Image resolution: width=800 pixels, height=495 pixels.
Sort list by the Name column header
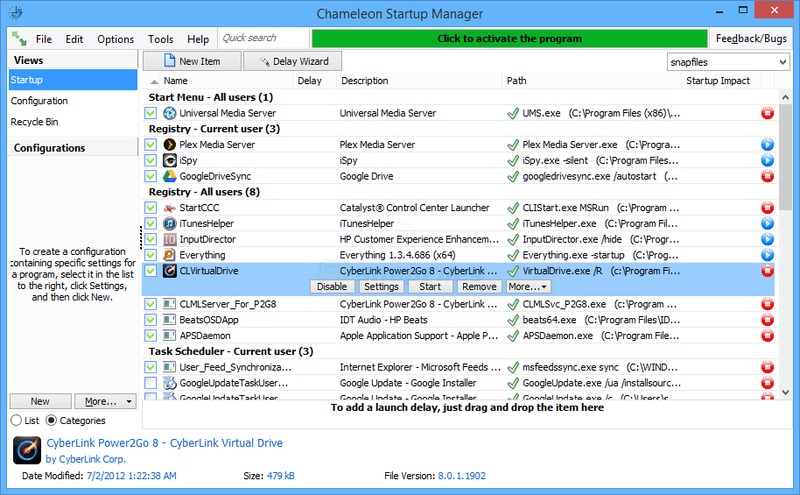[x=176, y=81]
